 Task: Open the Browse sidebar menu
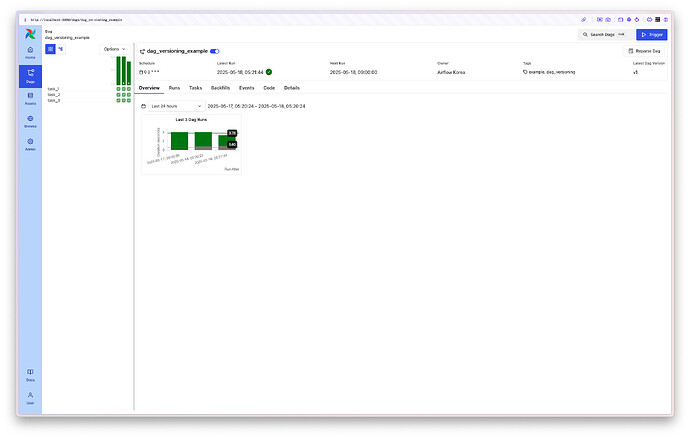[x=30, y=119]
